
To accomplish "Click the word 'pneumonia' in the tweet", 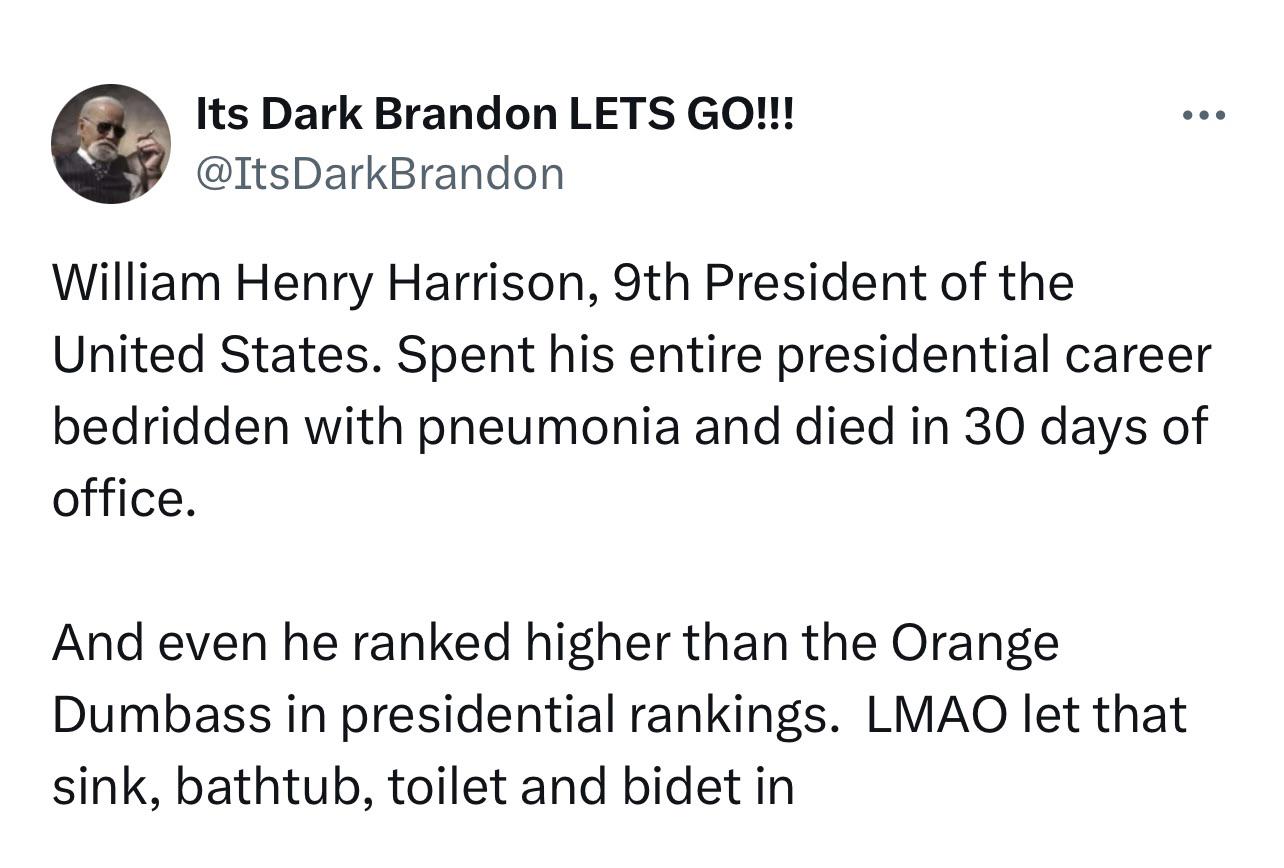I will [x=552, y=429].
